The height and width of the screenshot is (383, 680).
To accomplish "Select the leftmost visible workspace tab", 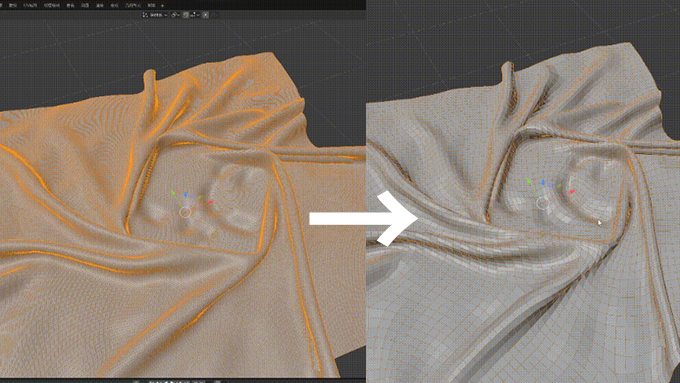I will coord(13,6).
